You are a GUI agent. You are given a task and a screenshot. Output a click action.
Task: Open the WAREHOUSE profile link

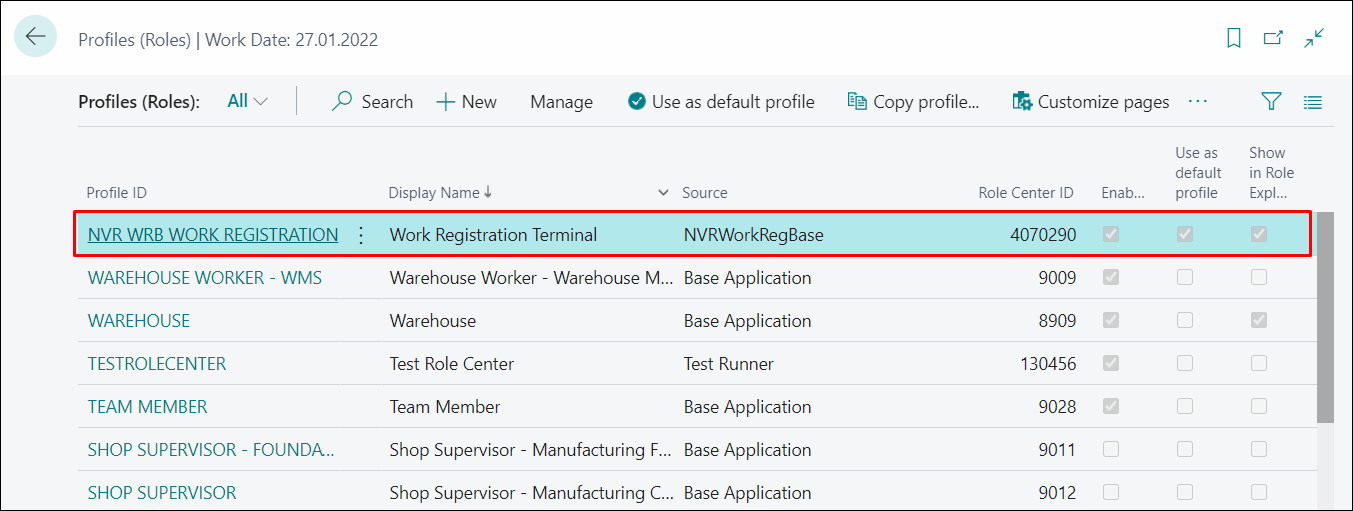[x=139, y=321]
